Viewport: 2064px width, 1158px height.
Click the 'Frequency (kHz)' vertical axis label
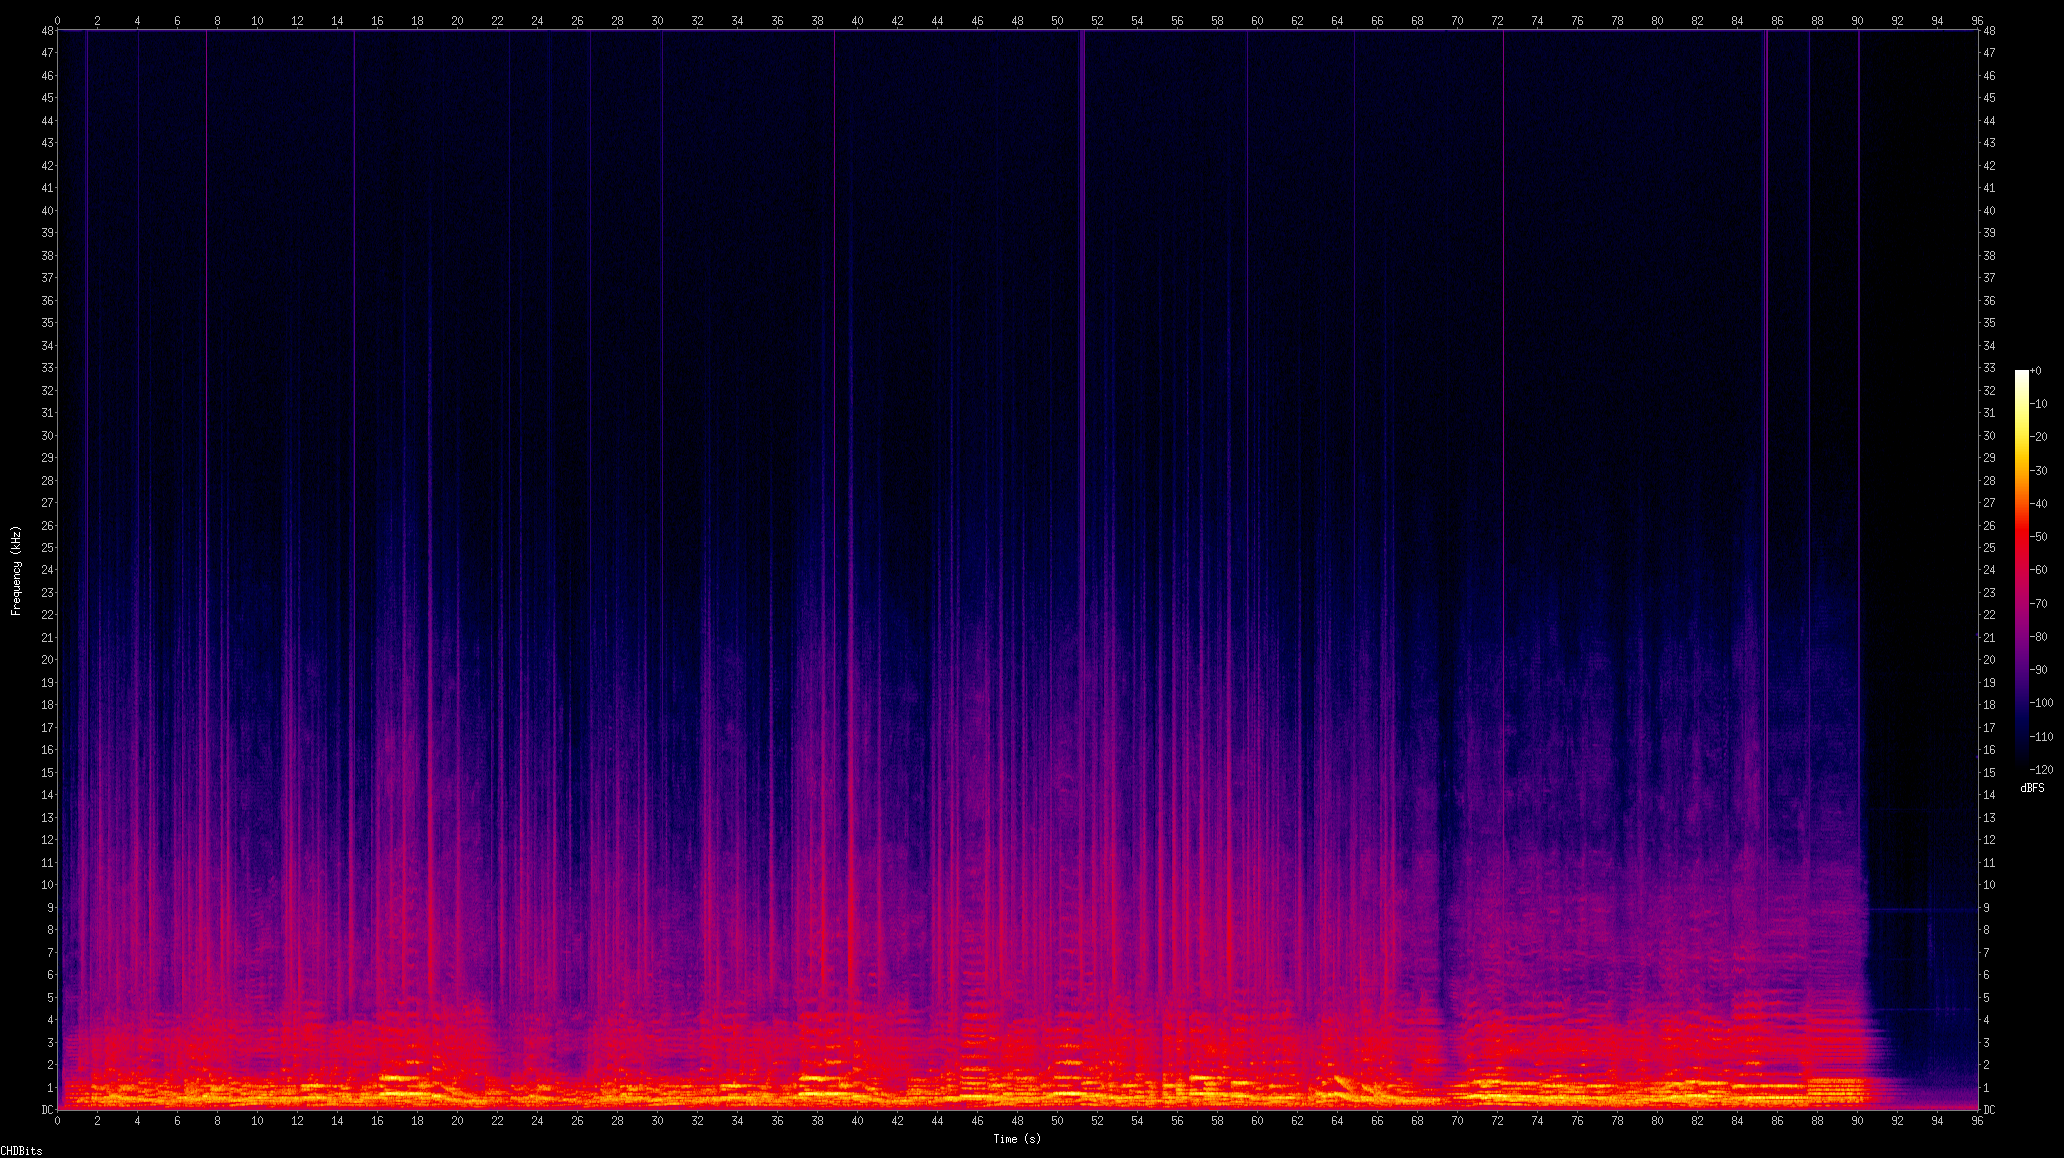16,570
